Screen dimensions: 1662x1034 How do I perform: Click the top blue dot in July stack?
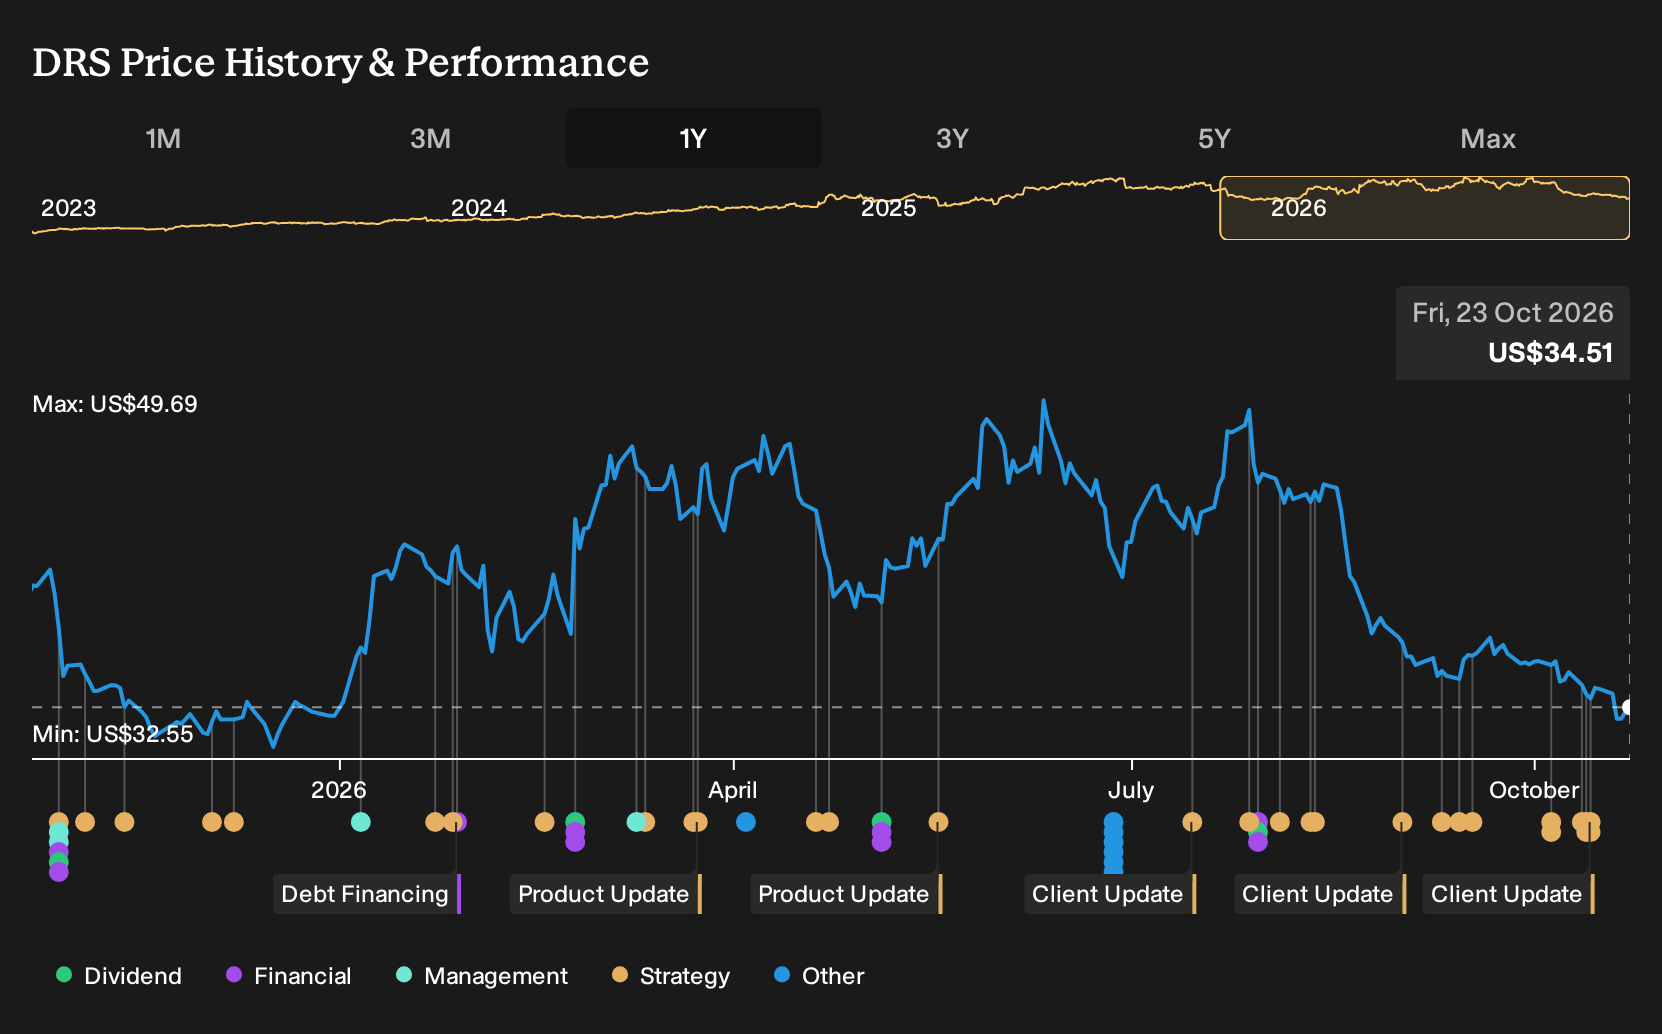[x=1113, y=822]
